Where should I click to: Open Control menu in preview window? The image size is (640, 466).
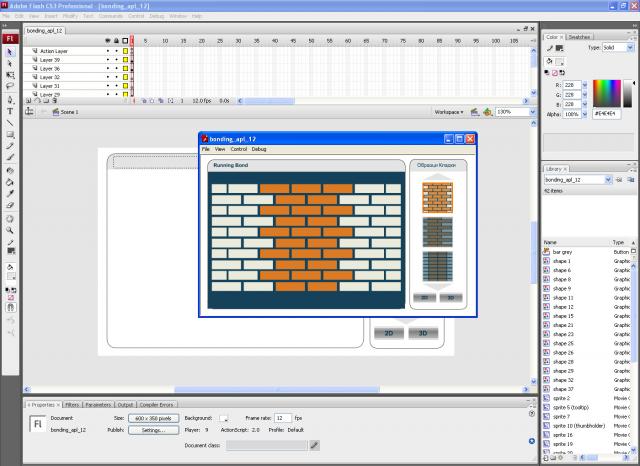(239, 149)
